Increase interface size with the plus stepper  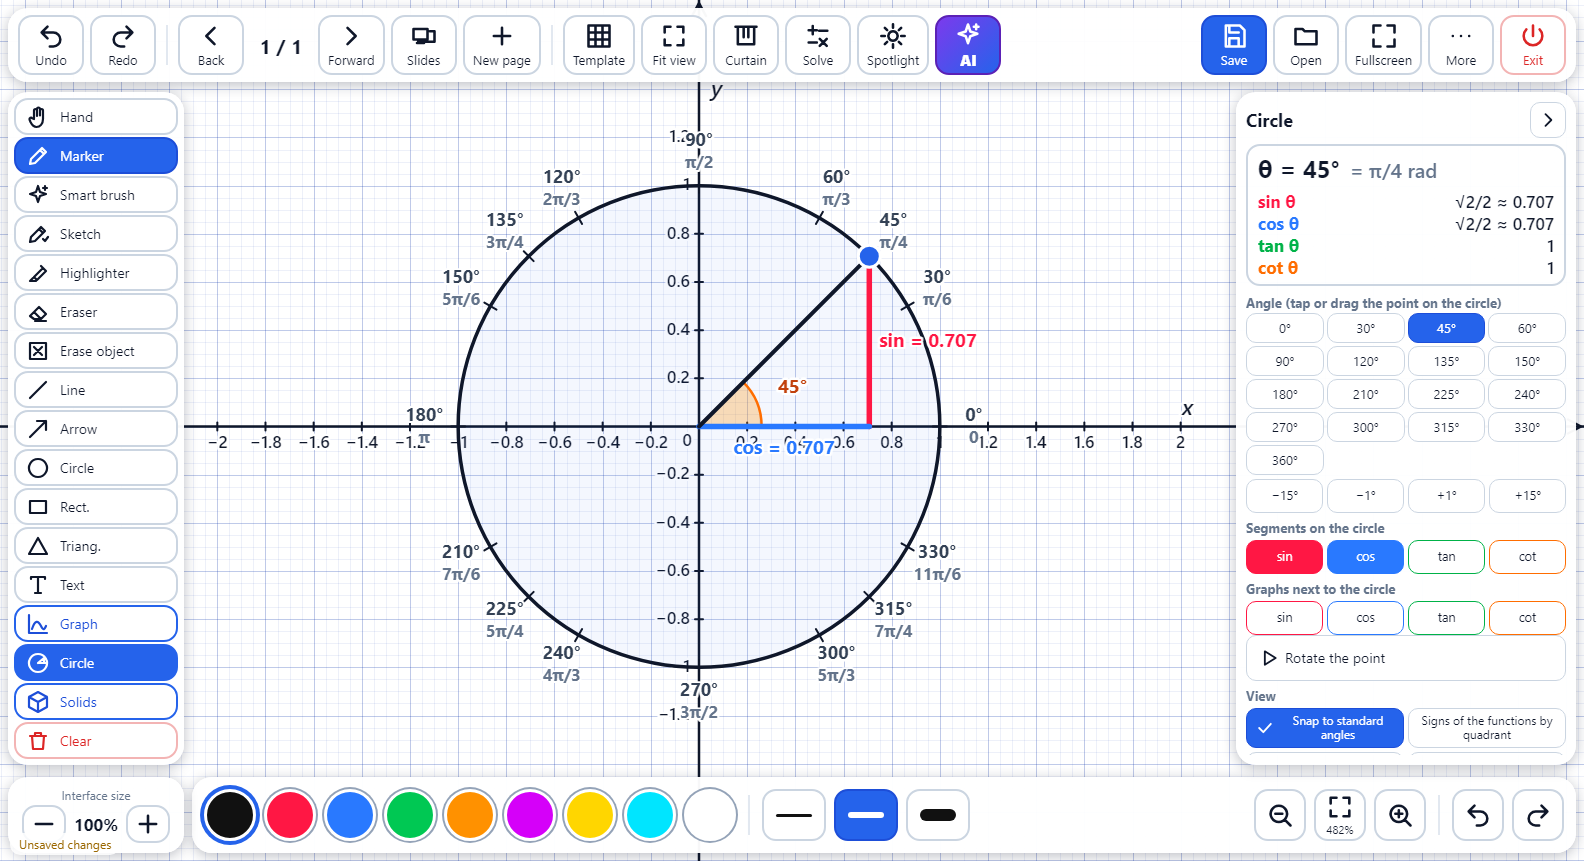click(x=148, y=824)
